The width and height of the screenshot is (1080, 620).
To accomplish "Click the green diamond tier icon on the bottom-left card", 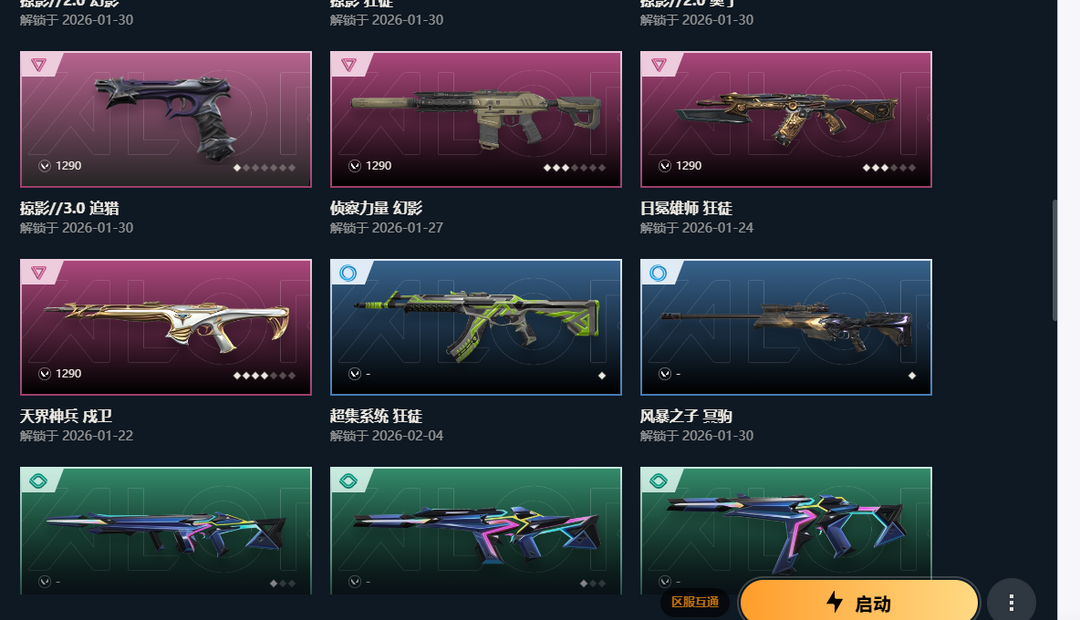I will (39, 481).
